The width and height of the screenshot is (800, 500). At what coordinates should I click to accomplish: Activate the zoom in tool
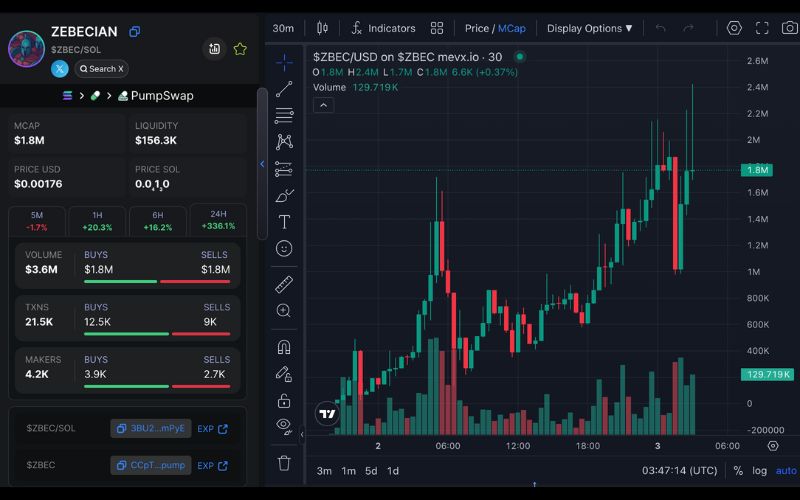point(284,311)
